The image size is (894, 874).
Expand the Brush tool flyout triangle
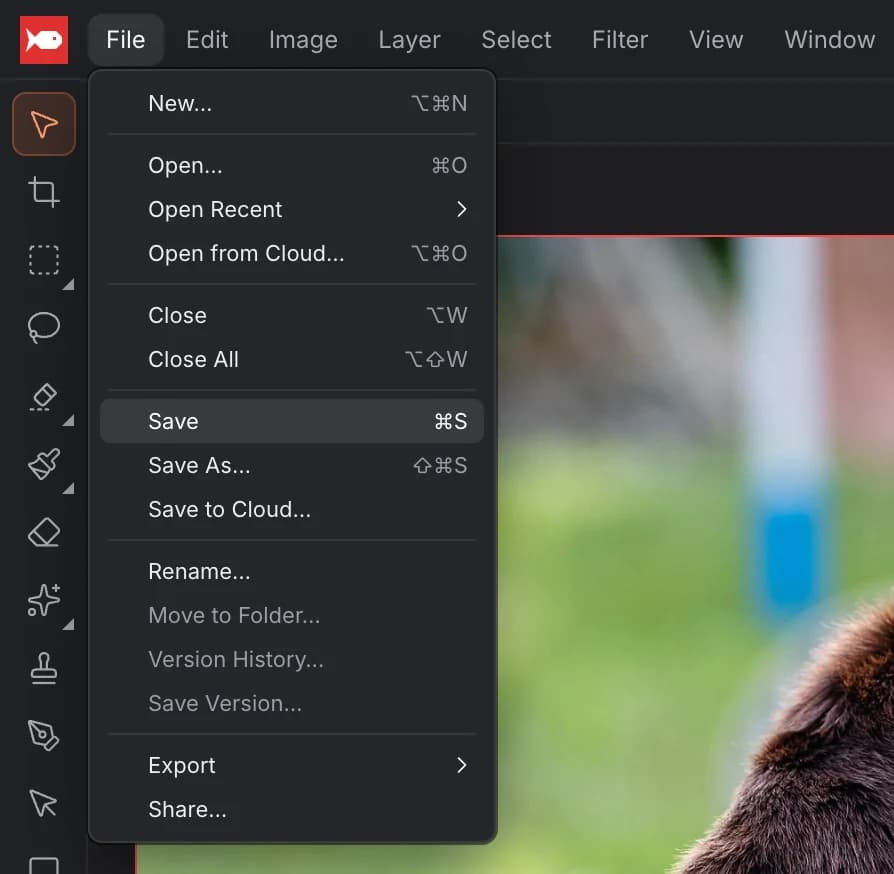point(68,489)
